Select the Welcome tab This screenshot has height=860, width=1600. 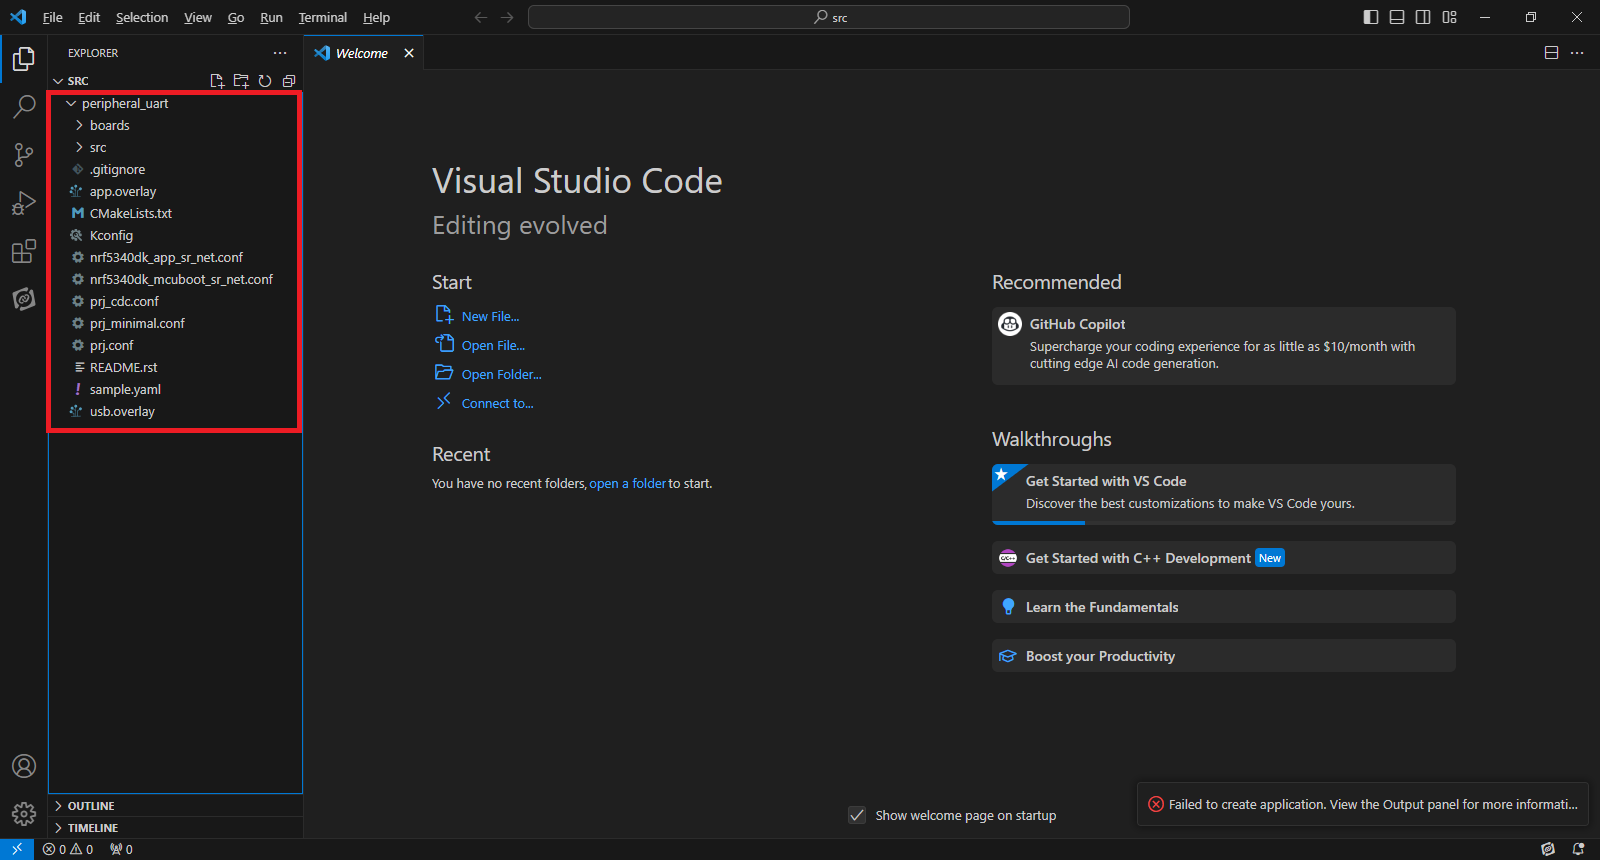pos(361,53)
